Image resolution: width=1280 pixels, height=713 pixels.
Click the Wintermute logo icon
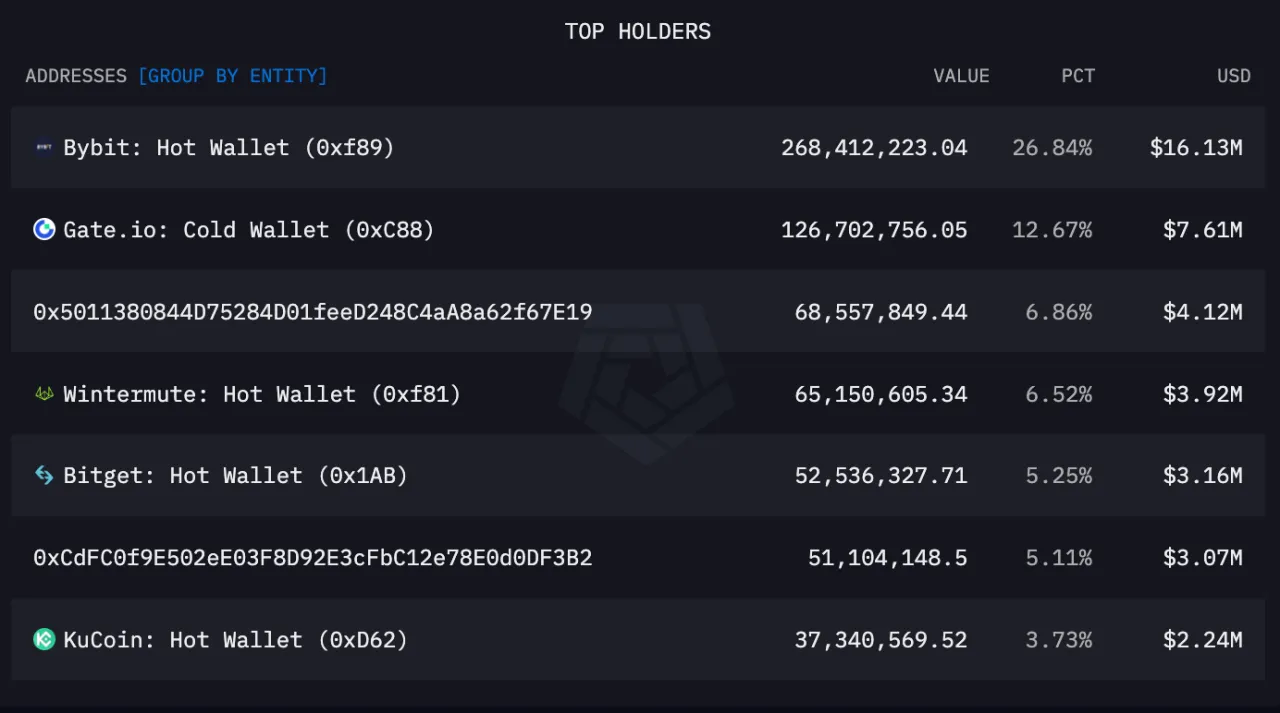44,394
